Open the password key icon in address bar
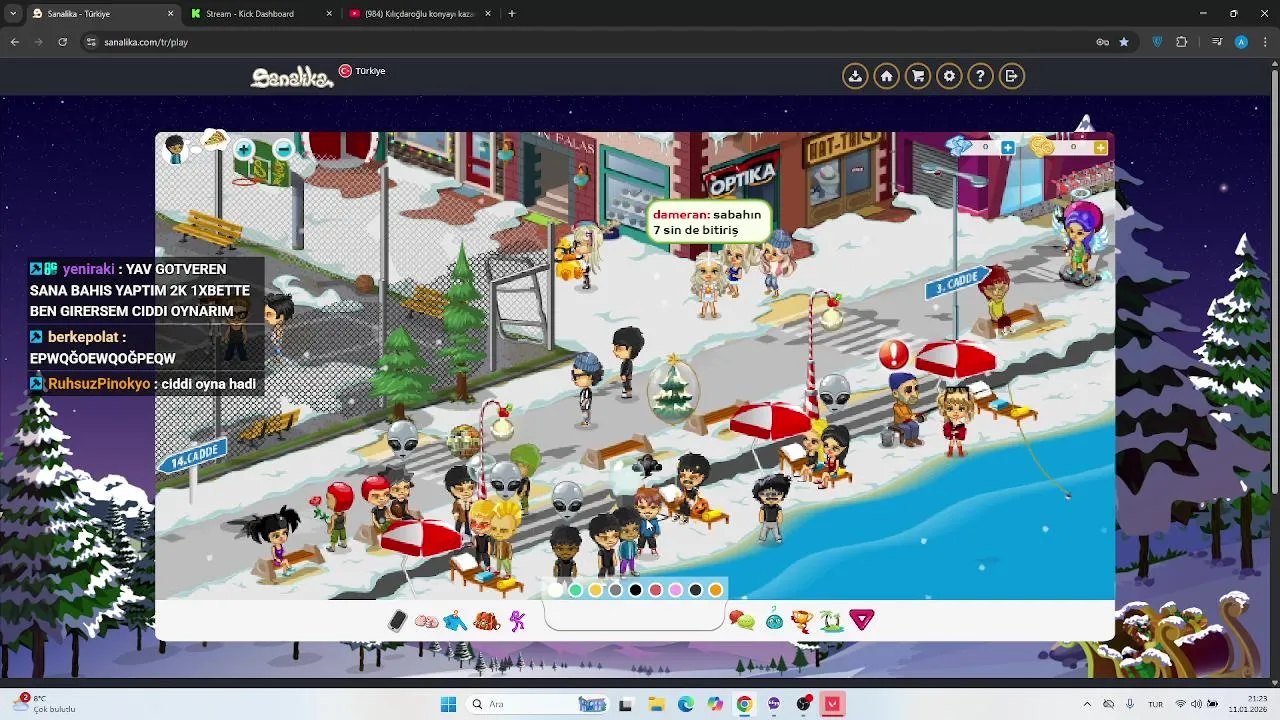Image resolution: width=1280 pixels, height=720 pixels. coord(1102,42)
